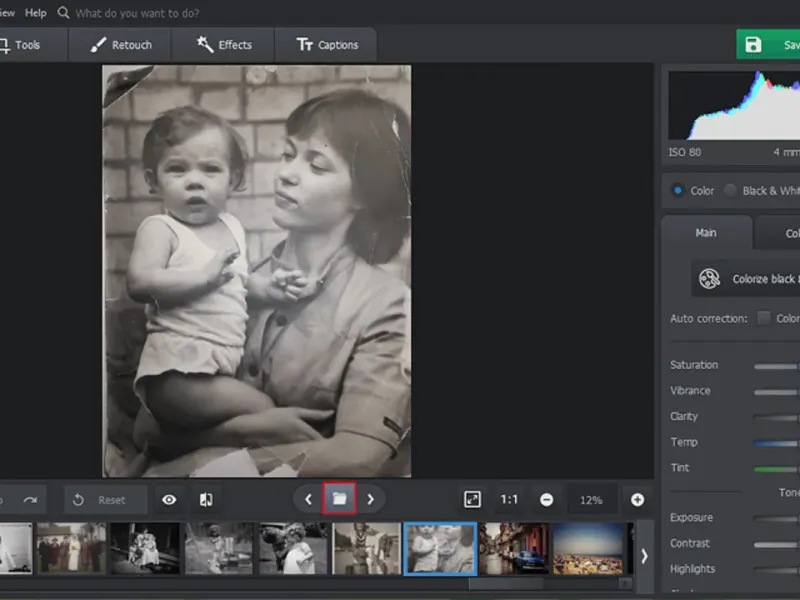Open the 12% zoom level box
The height and width of the screenshot is (600, 800).
tap(591, 499)
